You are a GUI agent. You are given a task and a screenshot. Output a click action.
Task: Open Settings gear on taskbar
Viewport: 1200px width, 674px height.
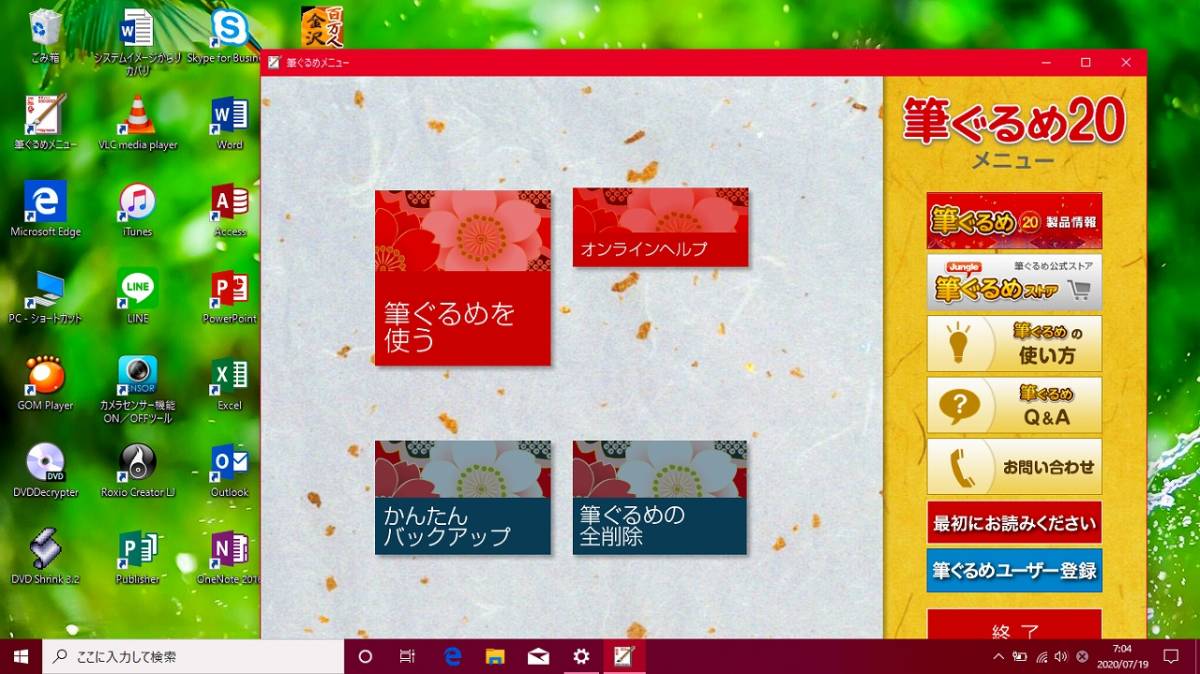[581, 656]
